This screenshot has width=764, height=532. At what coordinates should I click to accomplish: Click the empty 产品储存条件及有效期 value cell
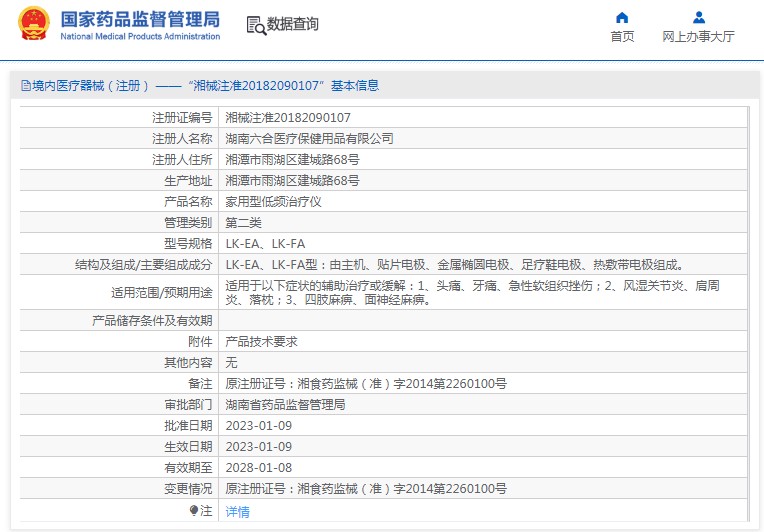tap(483, 320)
